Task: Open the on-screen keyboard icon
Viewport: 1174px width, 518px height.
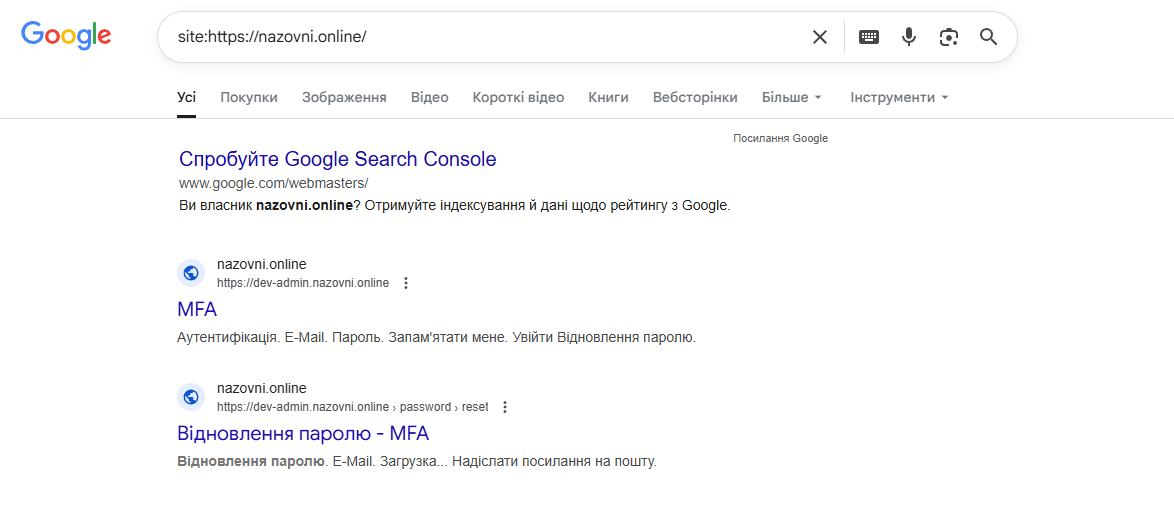Action: point(869,37)
